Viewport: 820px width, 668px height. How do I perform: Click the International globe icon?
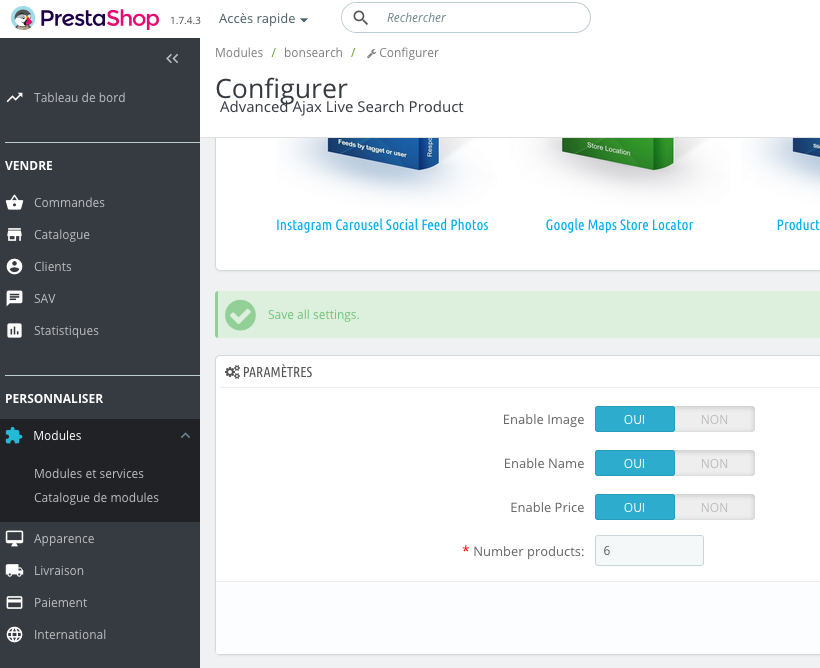pyautogui.click(x=15, y=634)
